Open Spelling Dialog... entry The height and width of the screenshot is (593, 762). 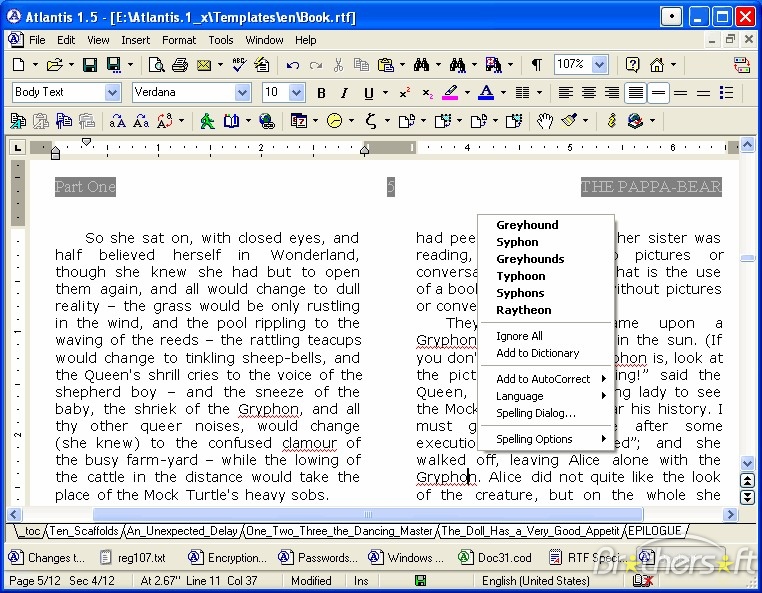point(547,413)
